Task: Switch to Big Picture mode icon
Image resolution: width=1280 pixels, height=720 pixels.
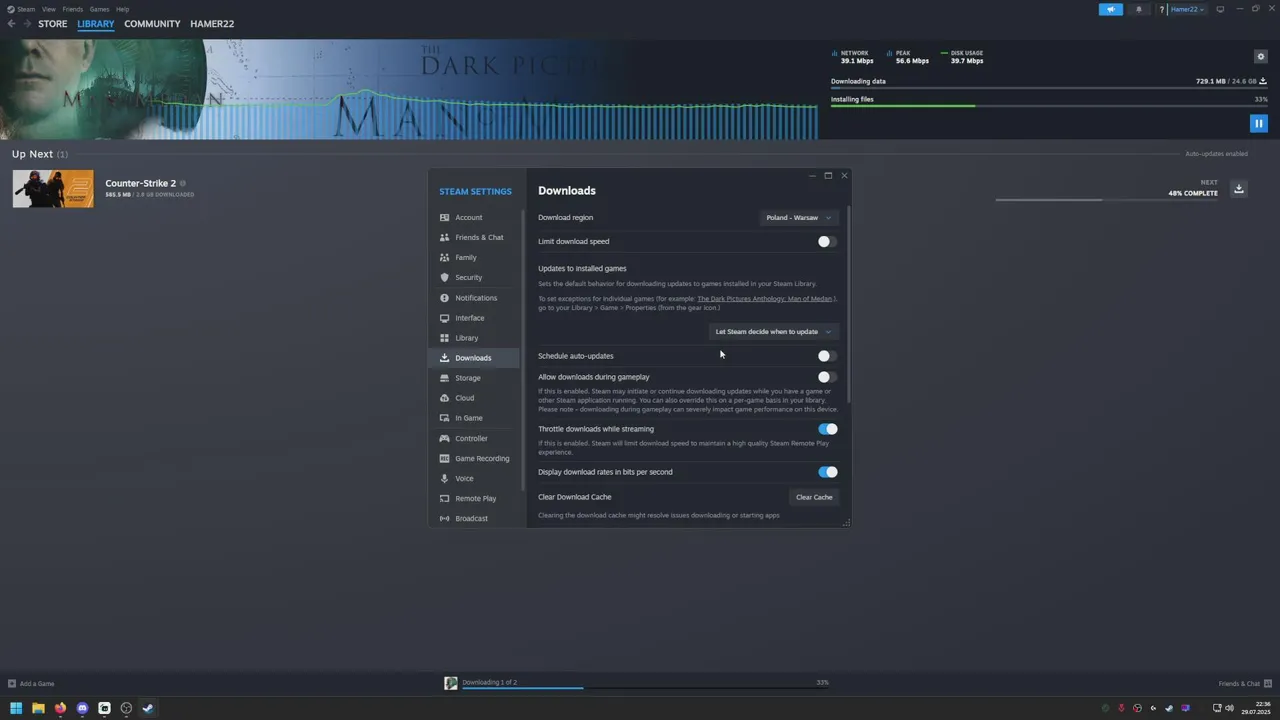Action: click(1220, 9)
